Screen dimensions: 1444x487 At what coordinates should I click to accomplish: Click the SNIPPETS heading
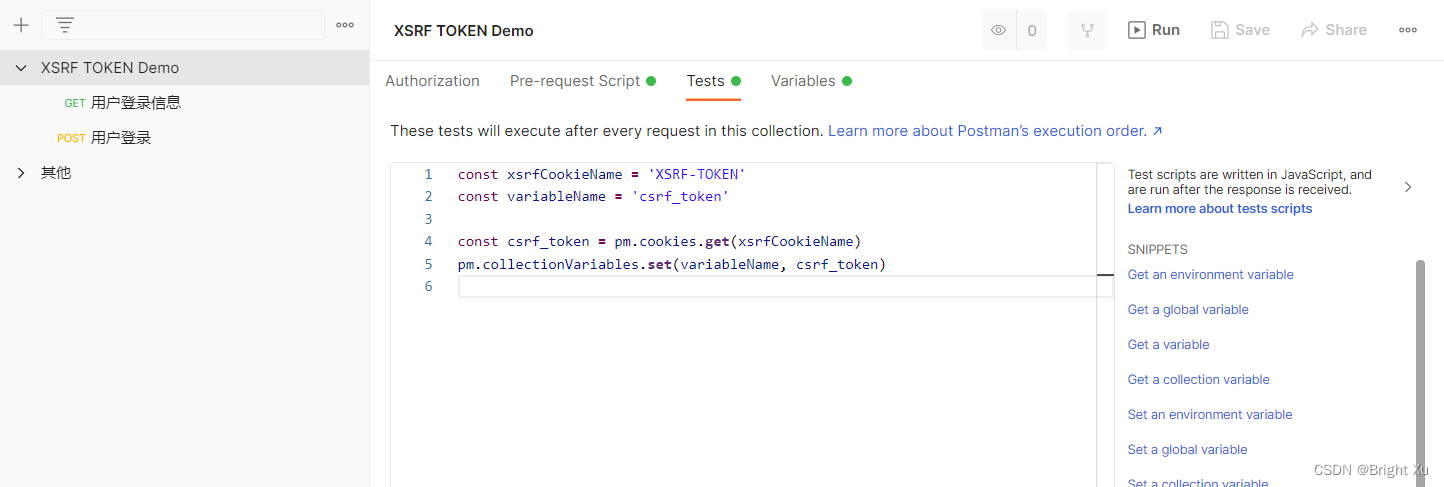pos(1157,250)
